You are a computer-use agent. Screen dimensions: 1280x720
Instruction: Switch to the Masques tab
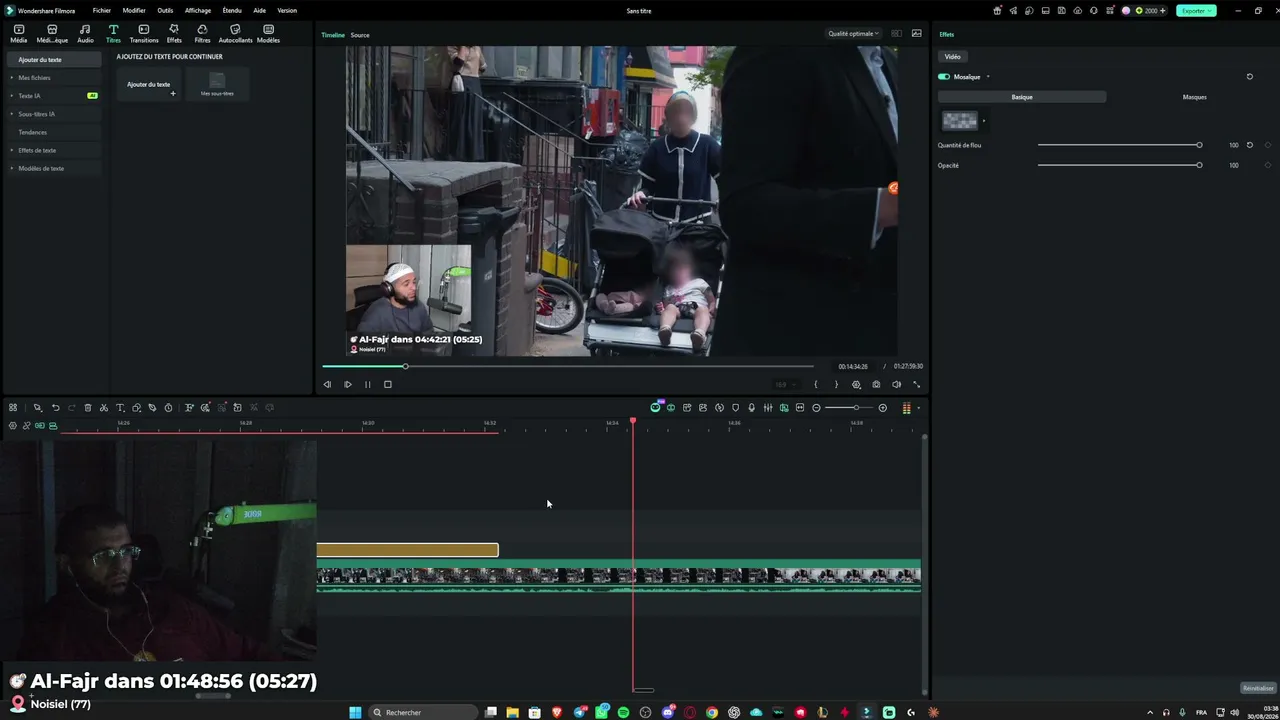1194,97
